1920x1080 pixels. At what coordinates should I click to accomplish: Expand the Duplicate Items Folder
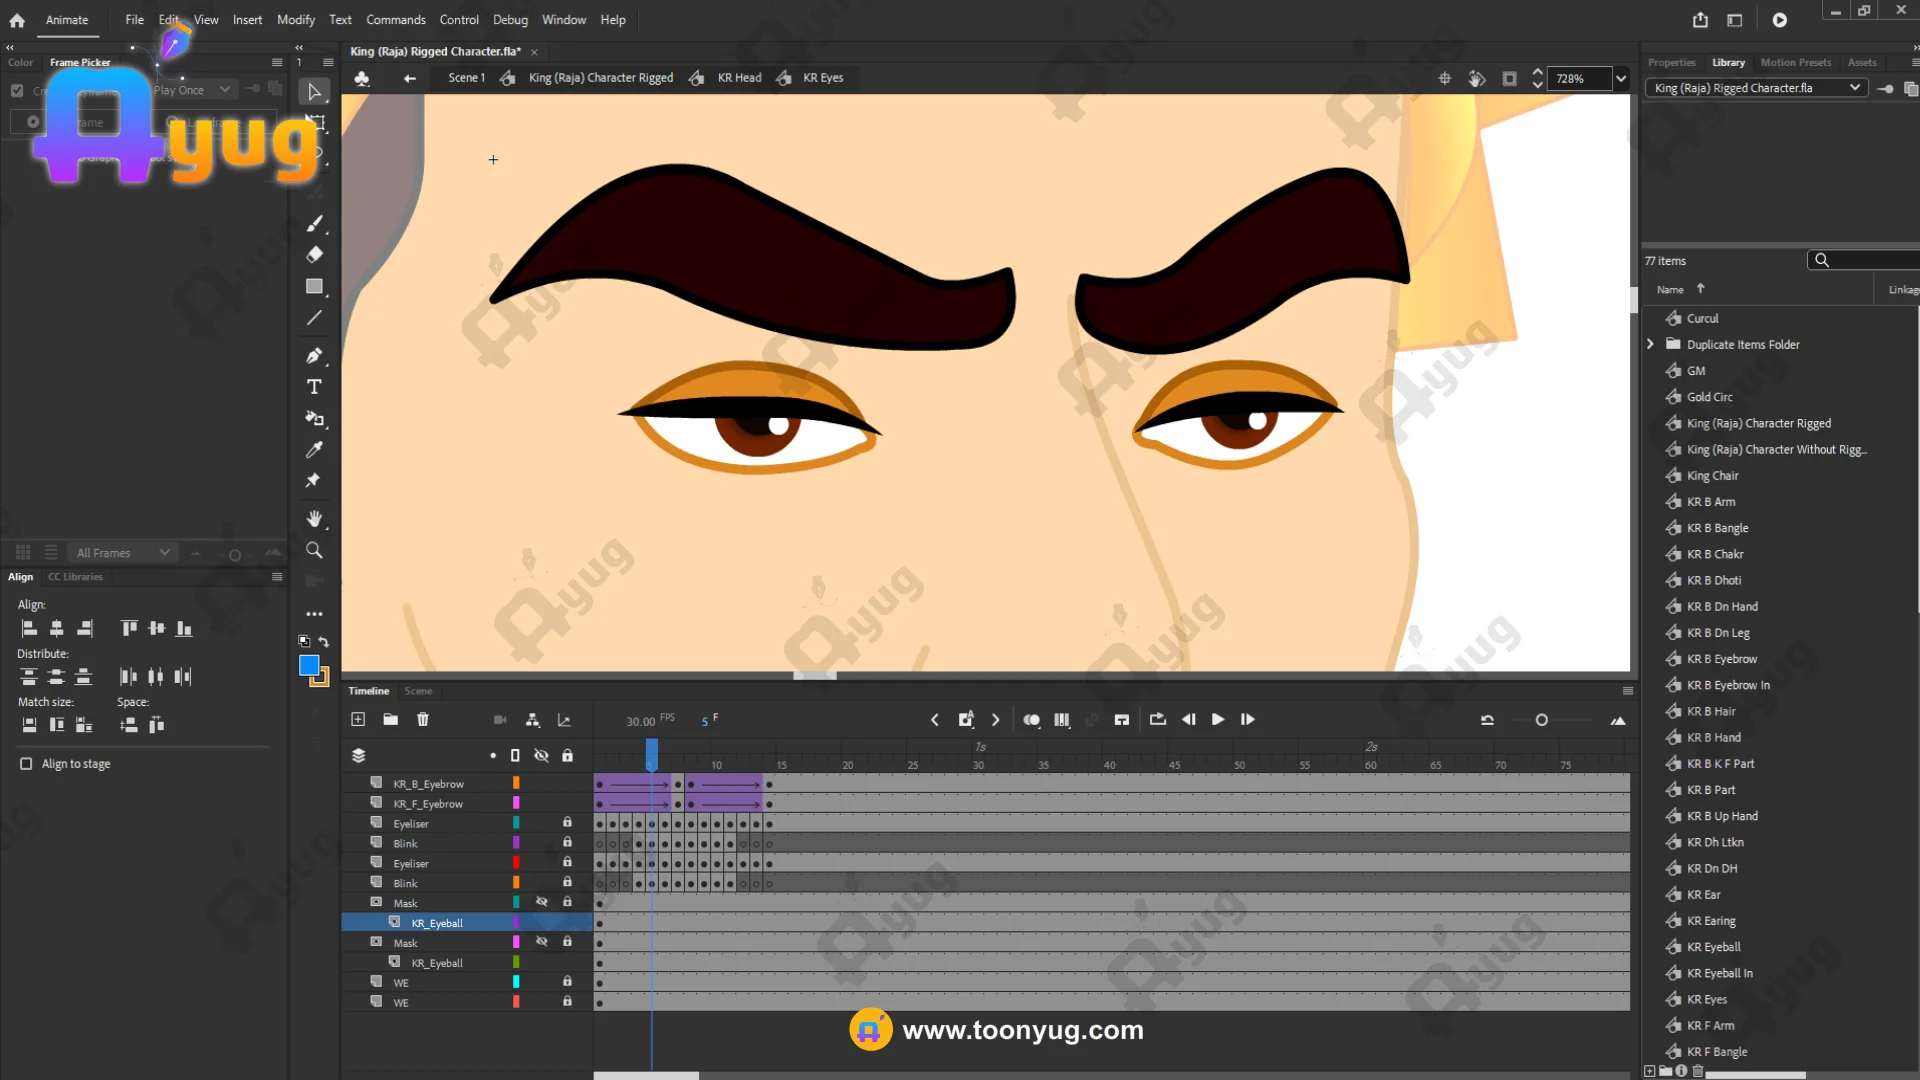pos(1651,344)
